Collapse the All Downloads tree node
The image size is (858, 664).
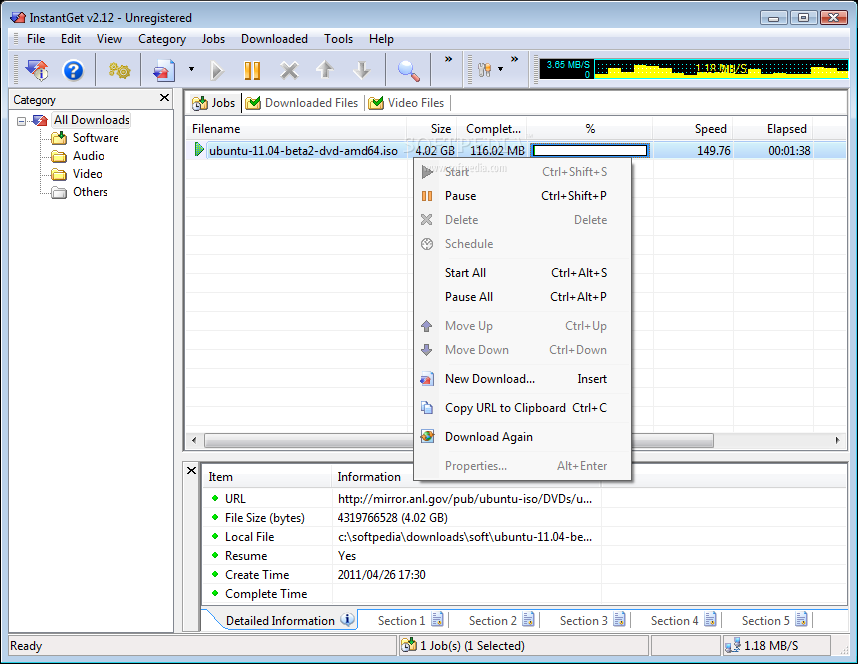[21, 121]
